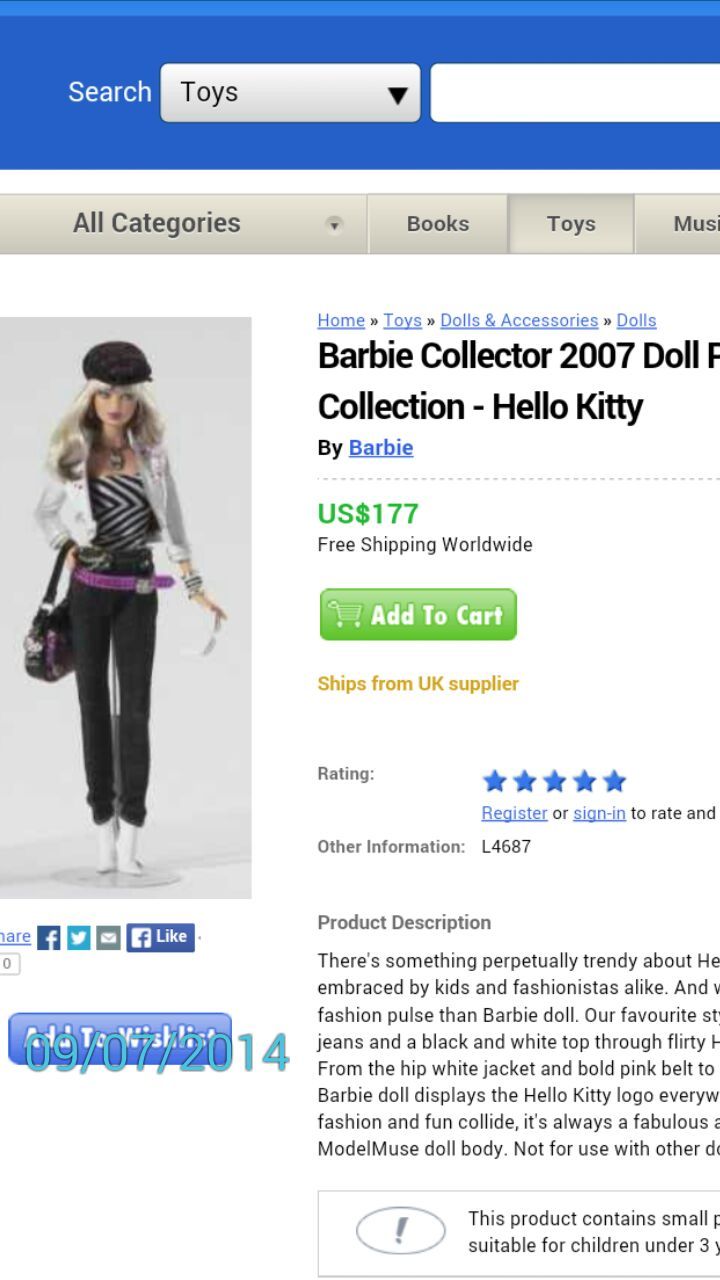
Task: Click the Barbie doll product image
Action: pos(125,607)
